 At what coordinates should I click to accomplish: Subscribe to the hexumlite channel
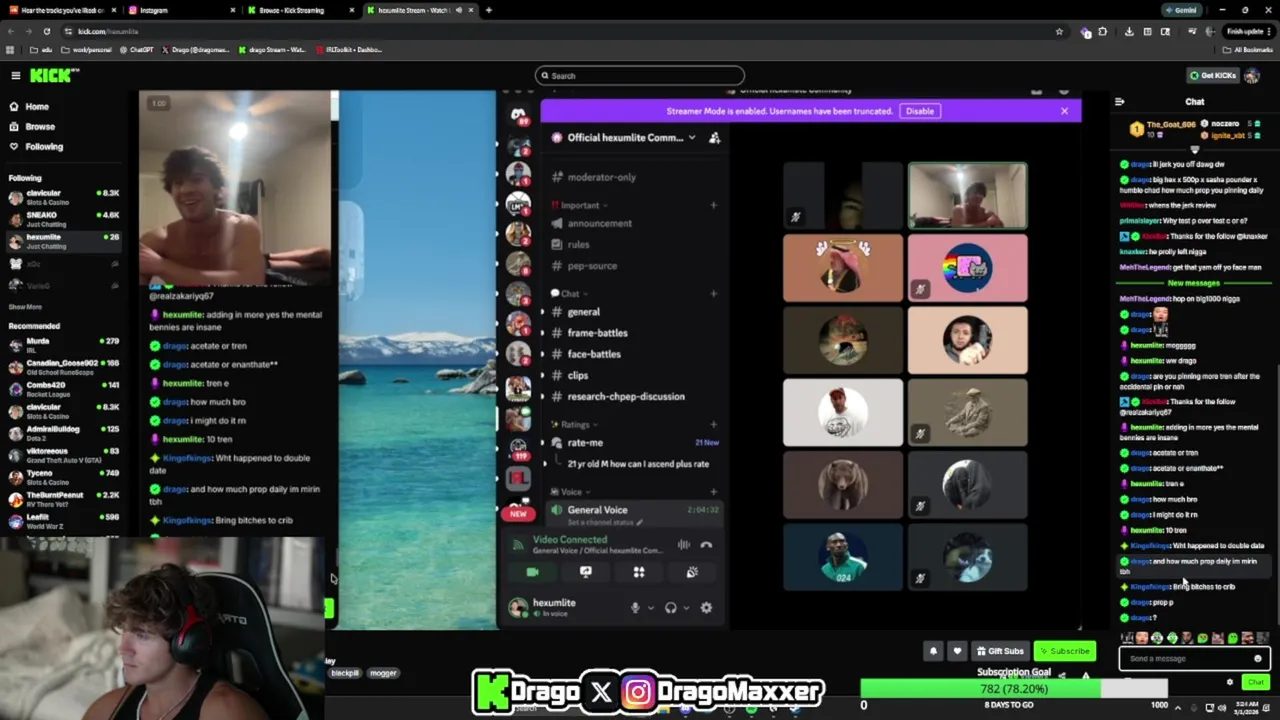[x=1064, y=651]
